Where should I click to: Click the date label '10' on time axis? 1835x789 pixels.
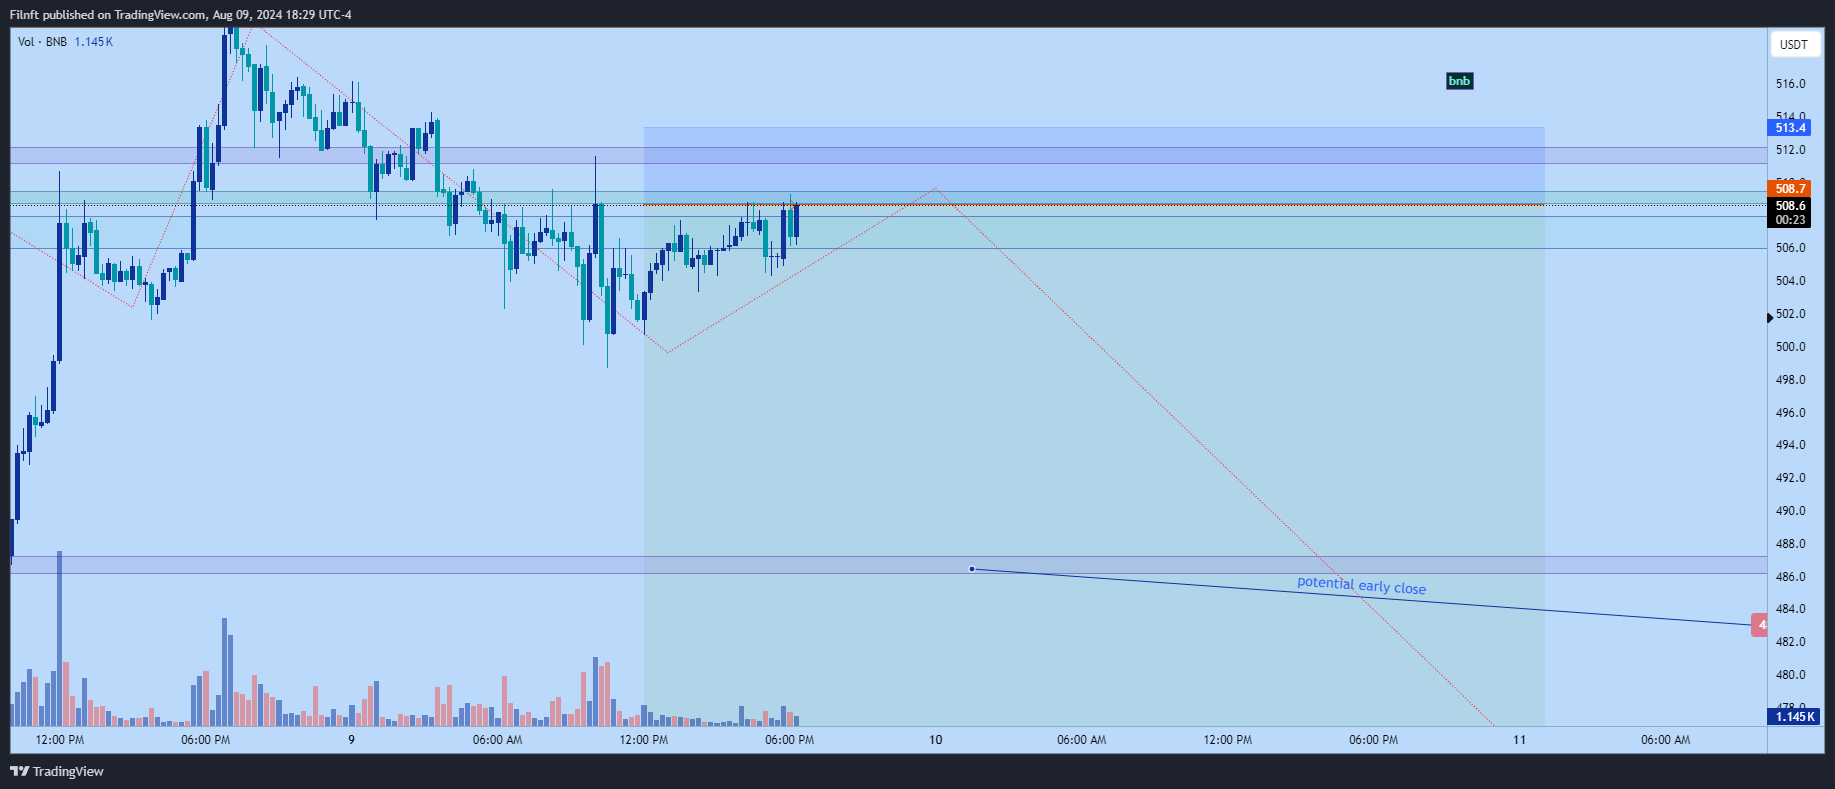coord(935,740)
